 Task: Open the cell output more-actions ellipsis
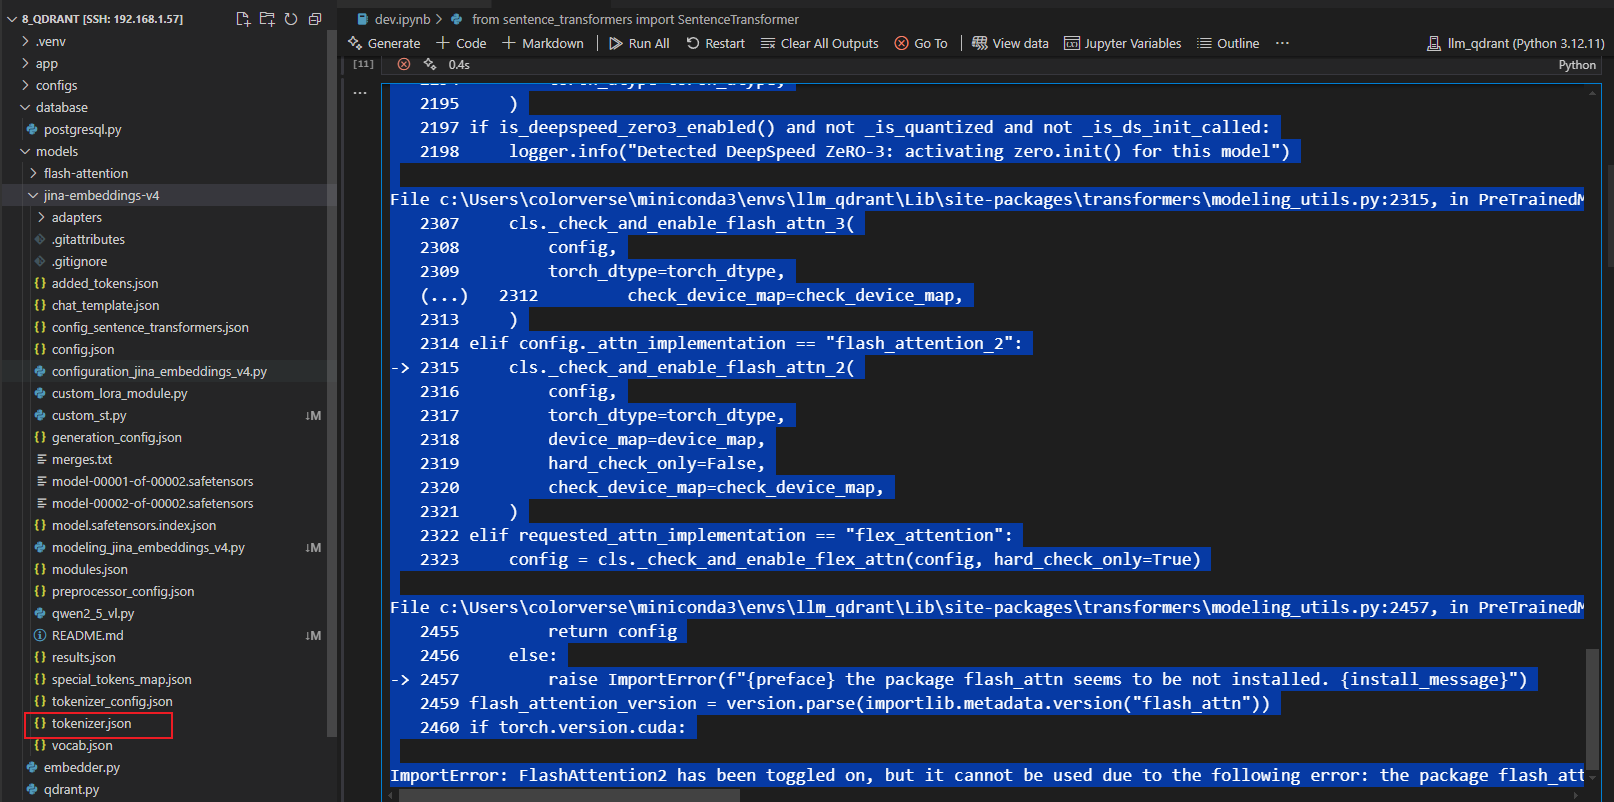pos(360,92)
